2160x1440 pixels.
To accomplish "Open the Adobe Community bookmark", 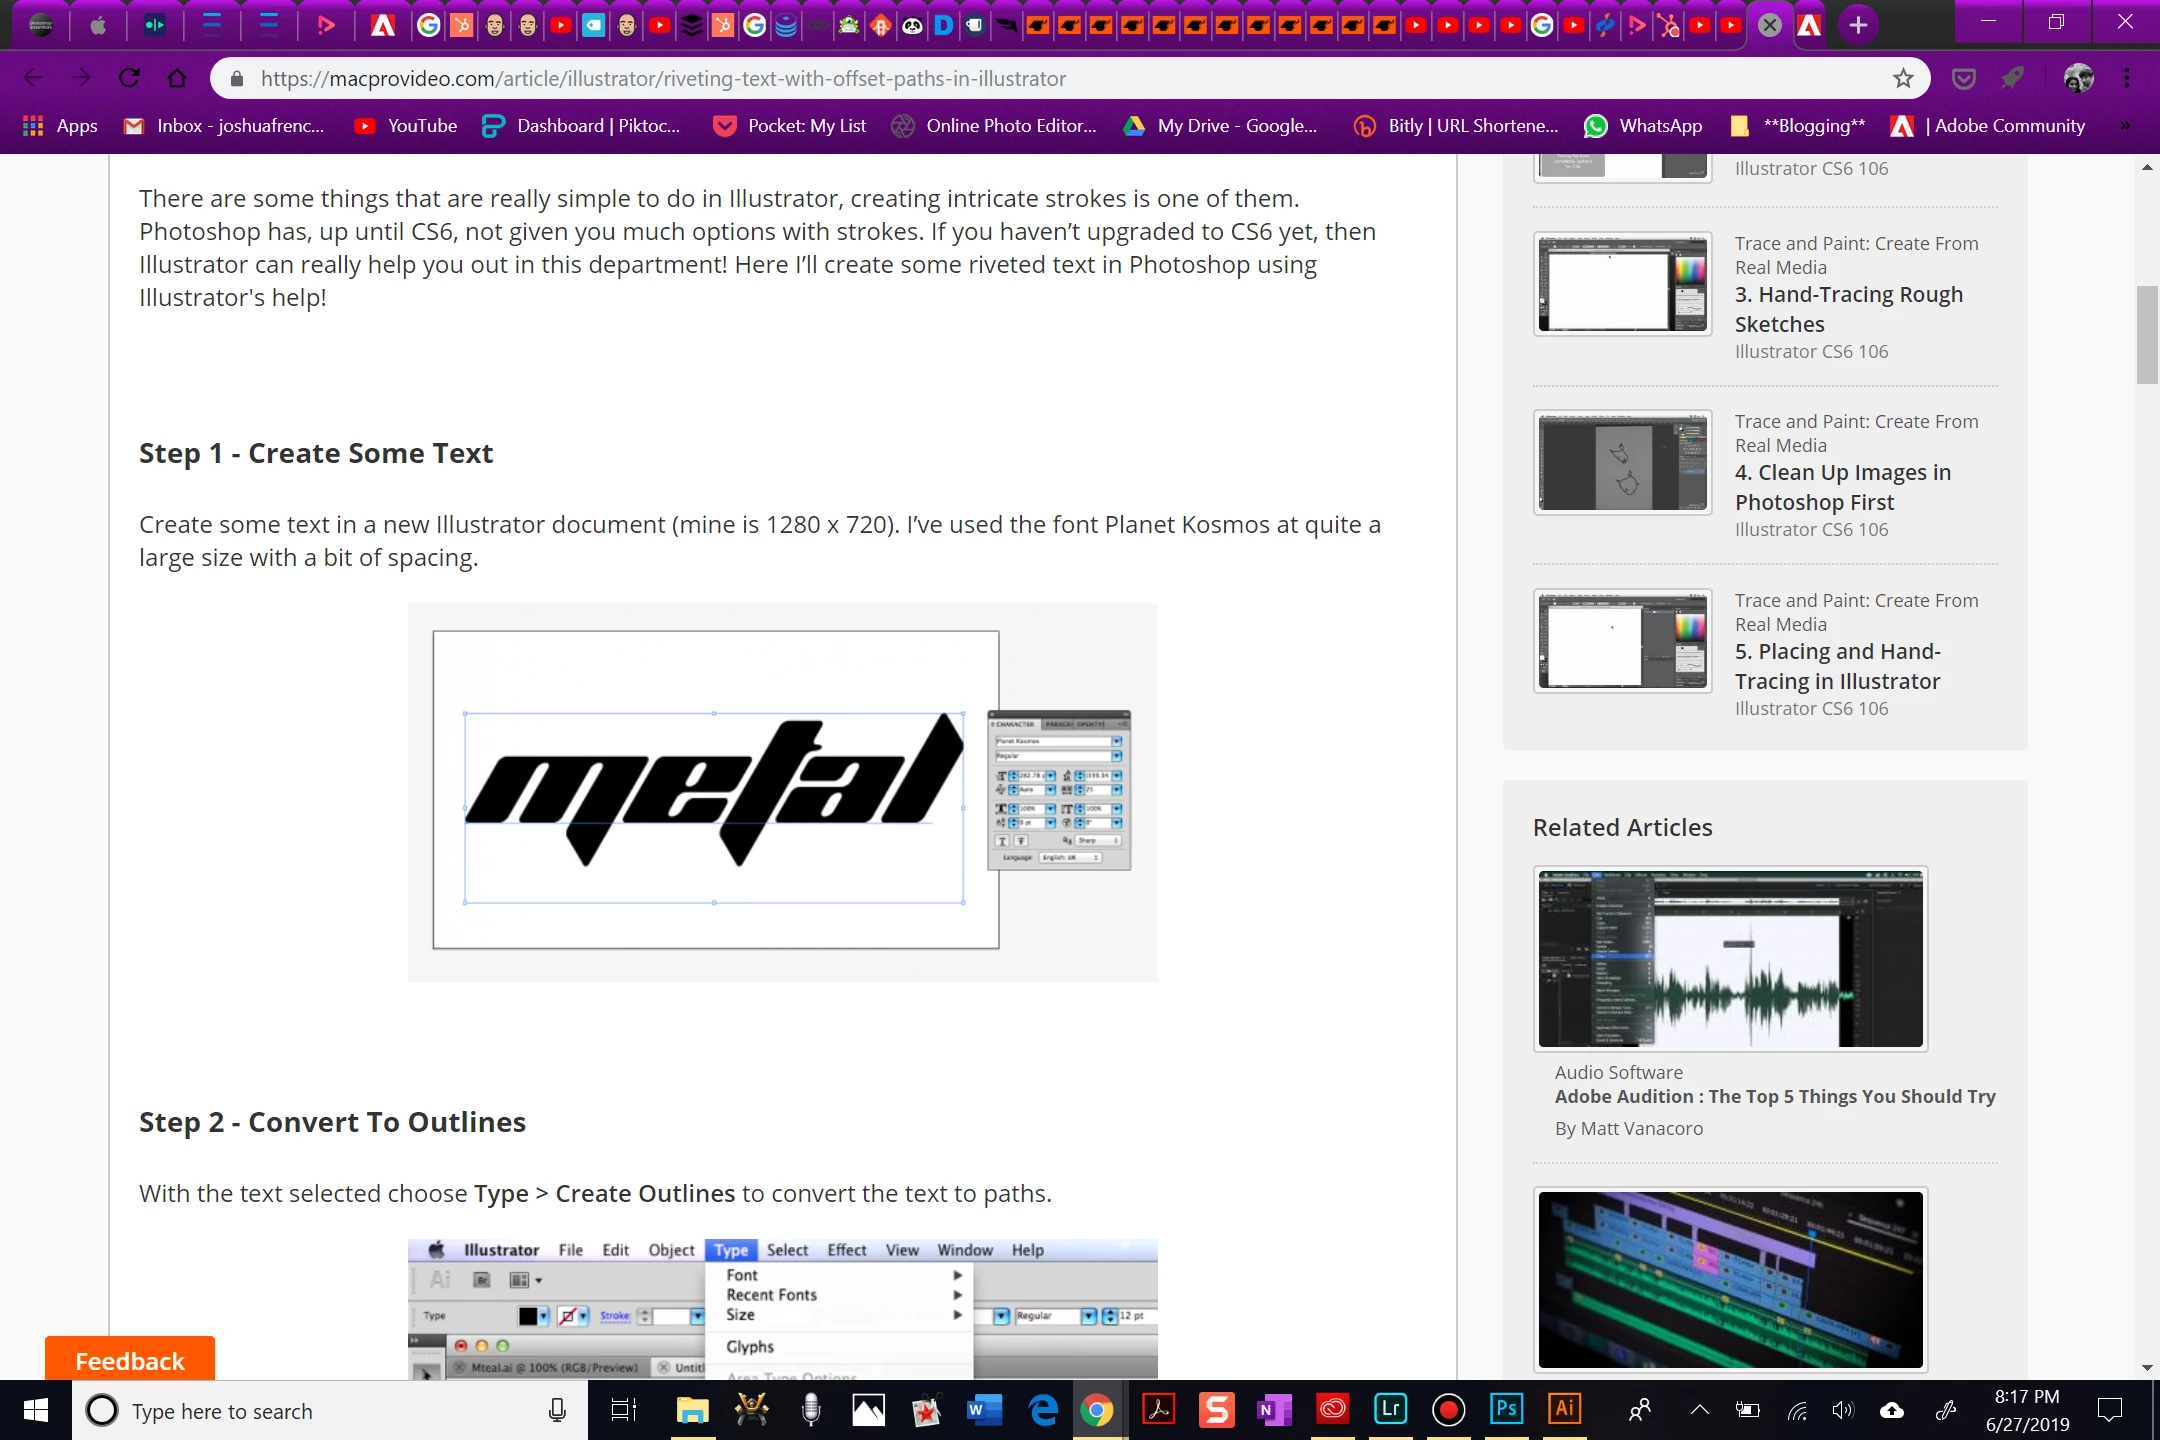I will pyautogui.click(x=1988, y=126).
